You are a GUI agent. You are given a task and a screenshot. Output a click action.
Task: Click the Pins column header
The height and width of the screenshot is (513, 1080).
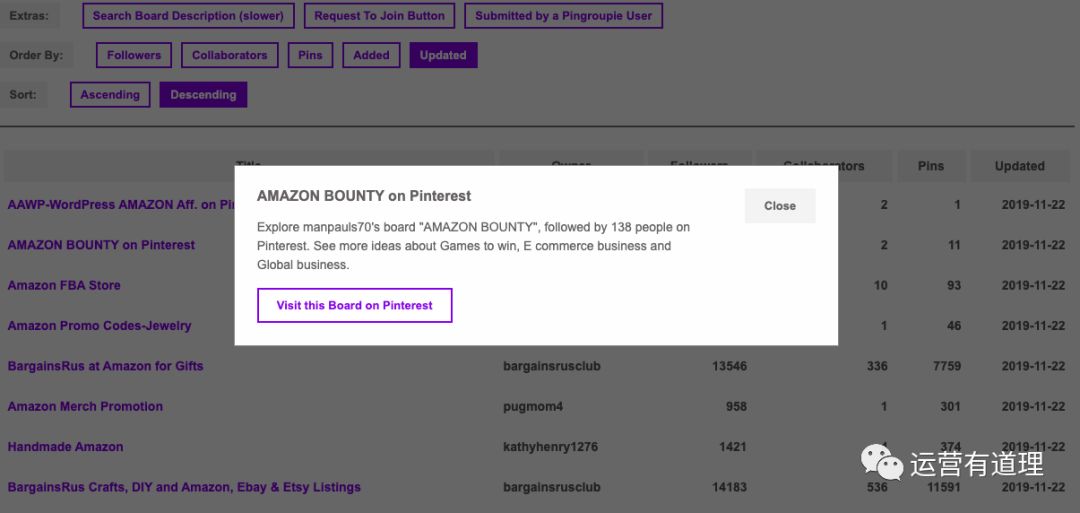(x=931, y=166)
